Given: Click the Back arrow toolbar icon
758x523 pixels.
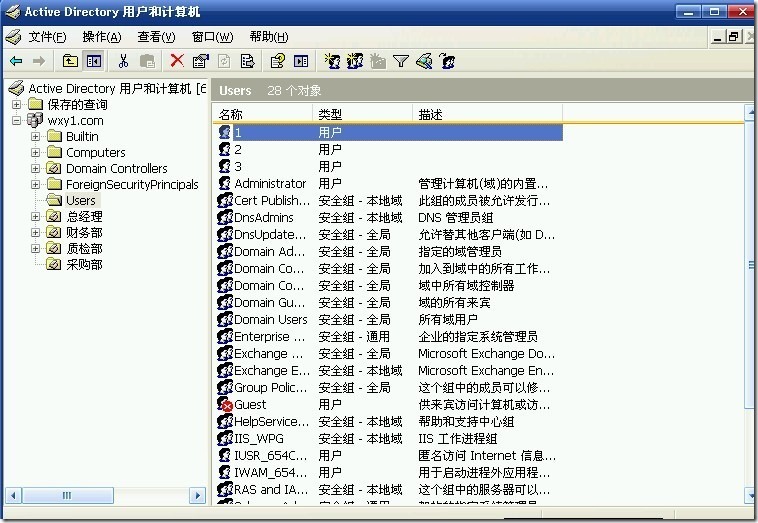Looking at the screenshot, I should coord(16,61).
